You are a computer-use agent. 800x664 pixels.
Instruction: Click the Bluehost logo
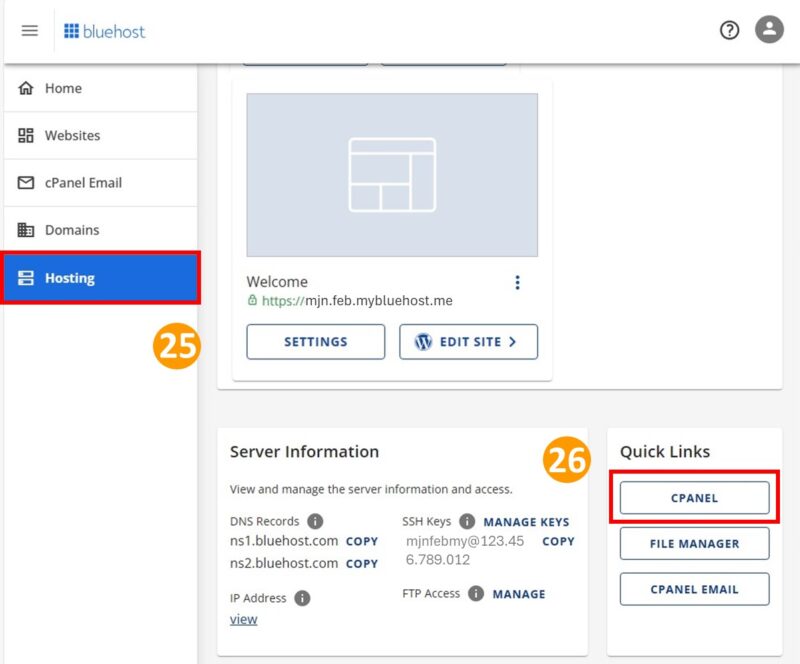pyautogui.click(x=105, y=31)
